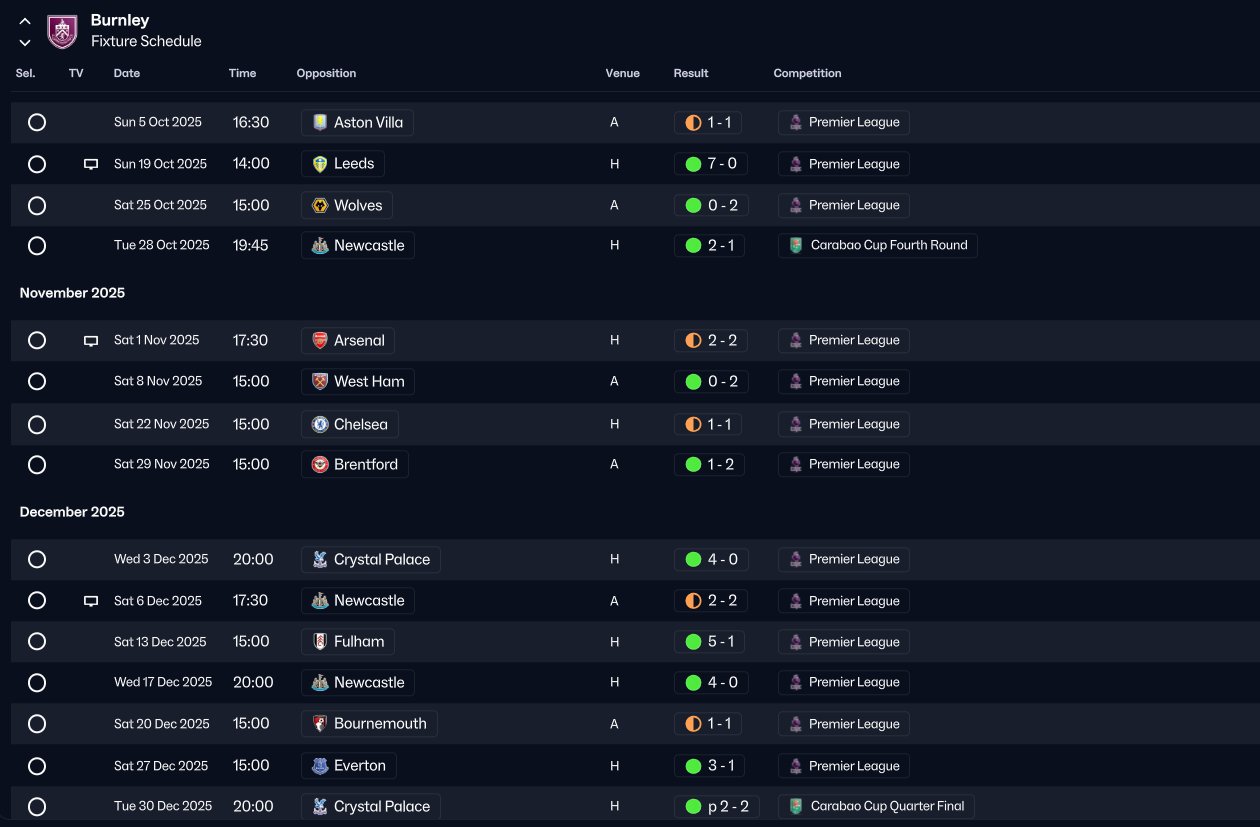Sort by the Competition column header
The image size is (1260, 827).
coord(807,73)
